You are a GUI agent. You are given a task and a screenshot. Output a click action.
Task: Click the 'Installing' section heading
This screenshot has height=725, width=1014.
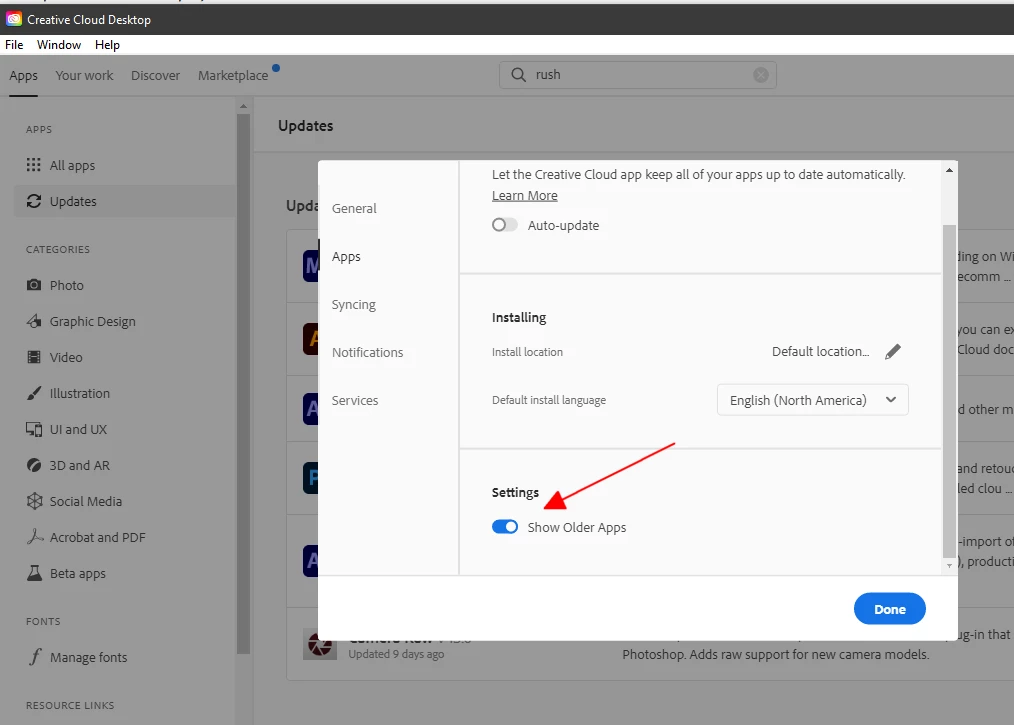tap(519, 318)
